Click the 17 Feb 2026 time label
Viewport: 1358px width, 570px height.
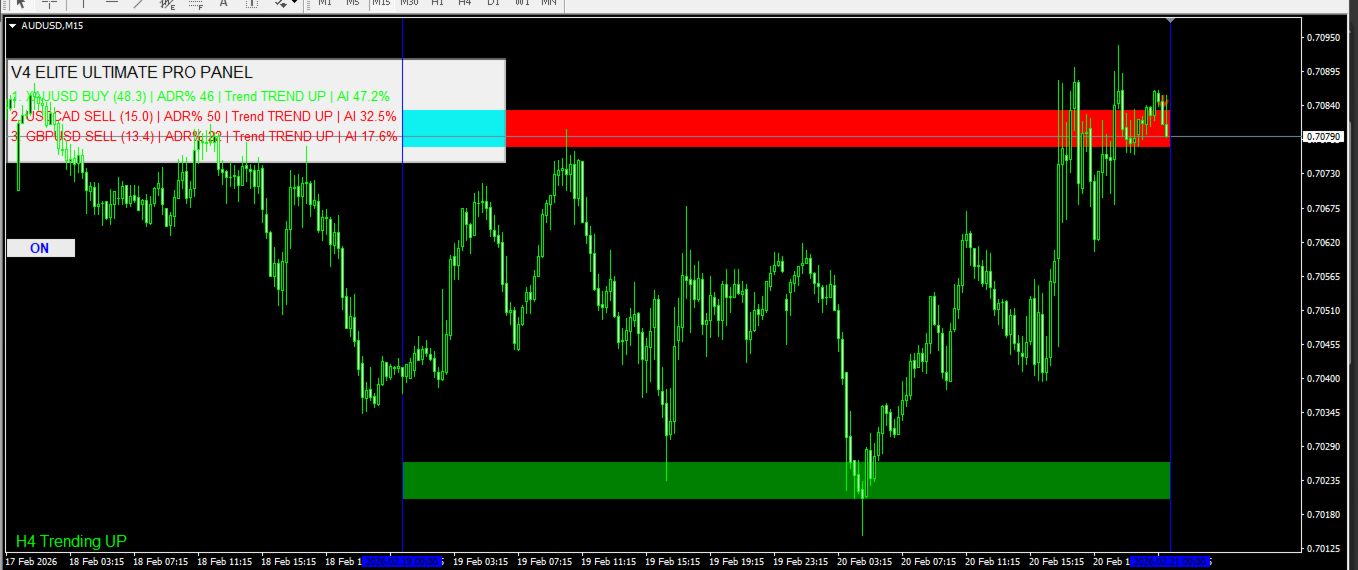pos(31,561)
